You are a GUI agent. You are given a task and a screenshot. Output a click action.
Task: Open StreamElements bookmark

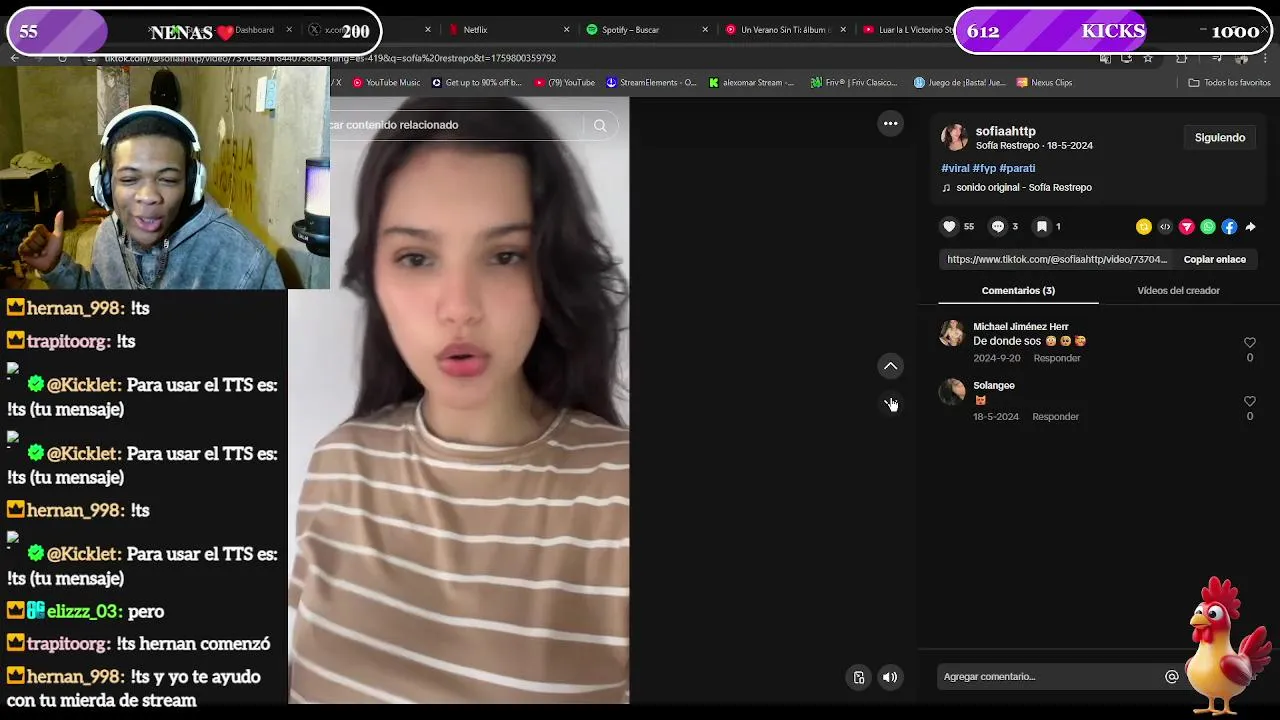651,83
